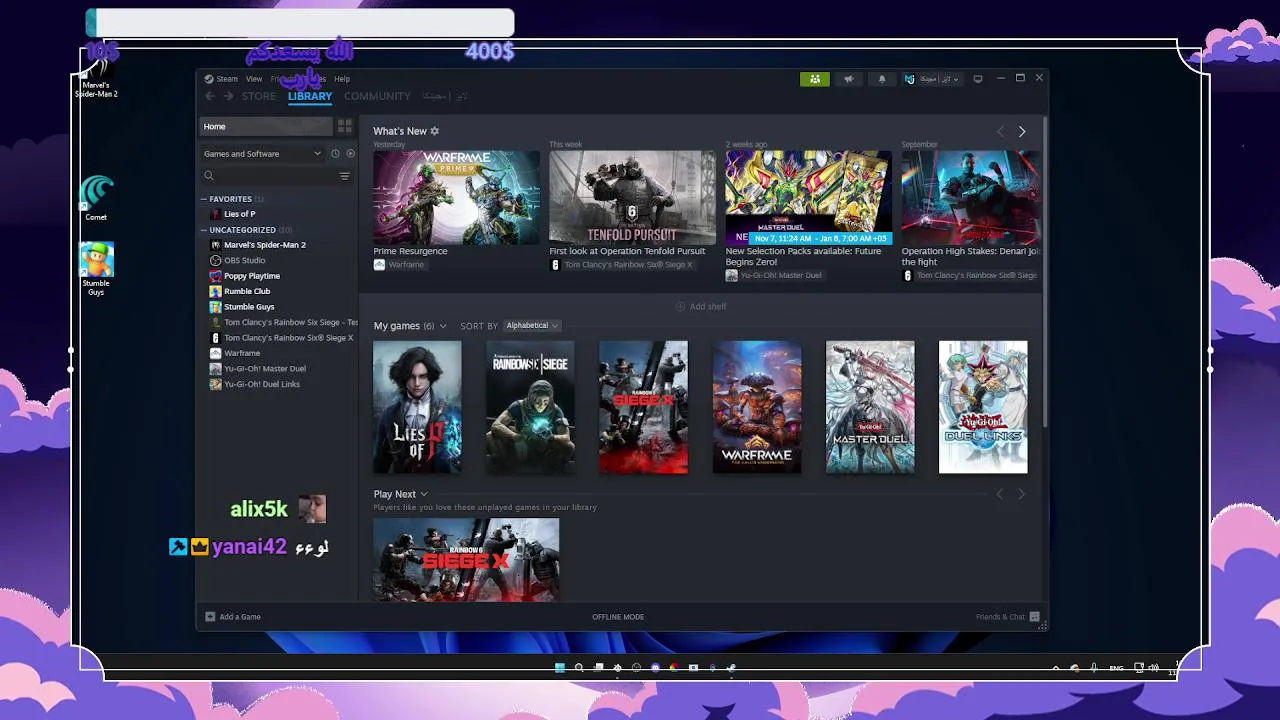Click the ready-to-play filter icon
The width and height of the screenshot is (1280, 720).
pyautogui.click(x=350, y=154)
